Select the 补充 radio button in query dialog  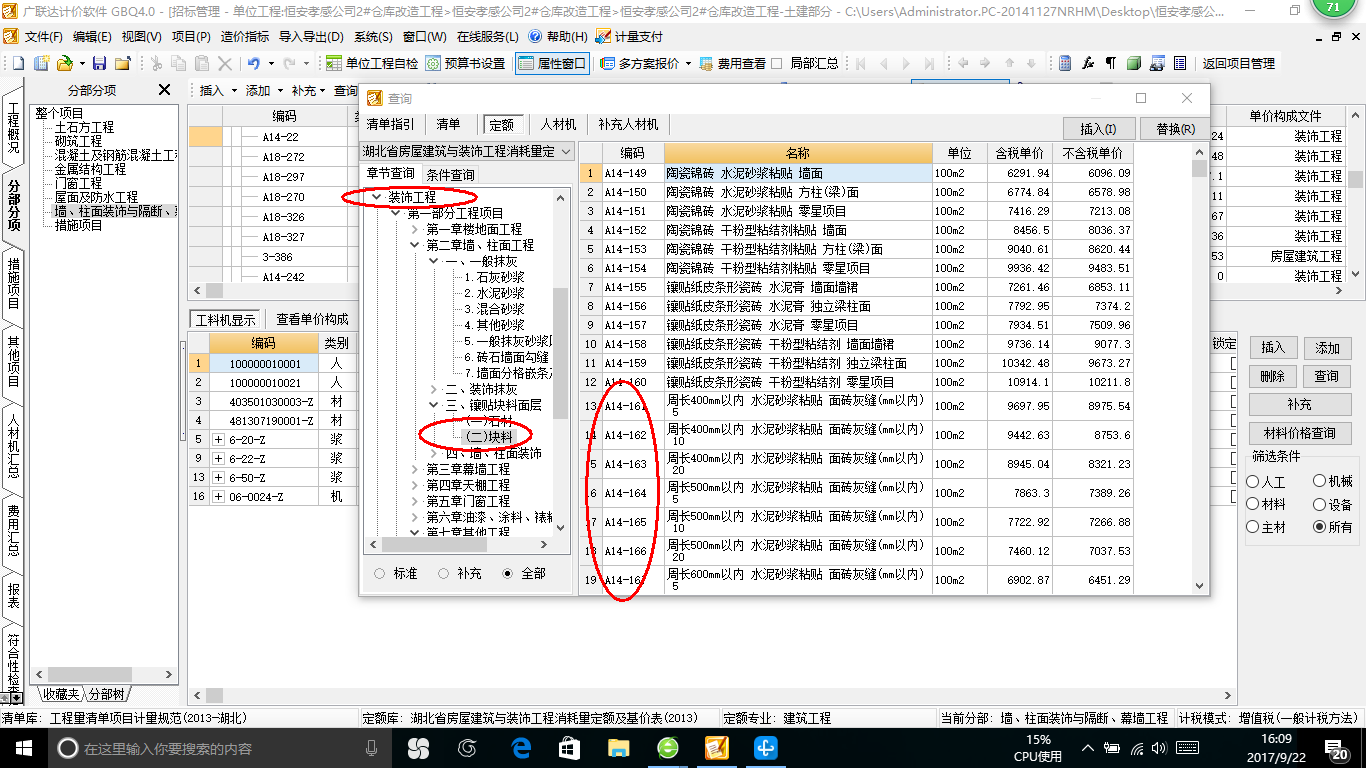click(x=443, y=574)
